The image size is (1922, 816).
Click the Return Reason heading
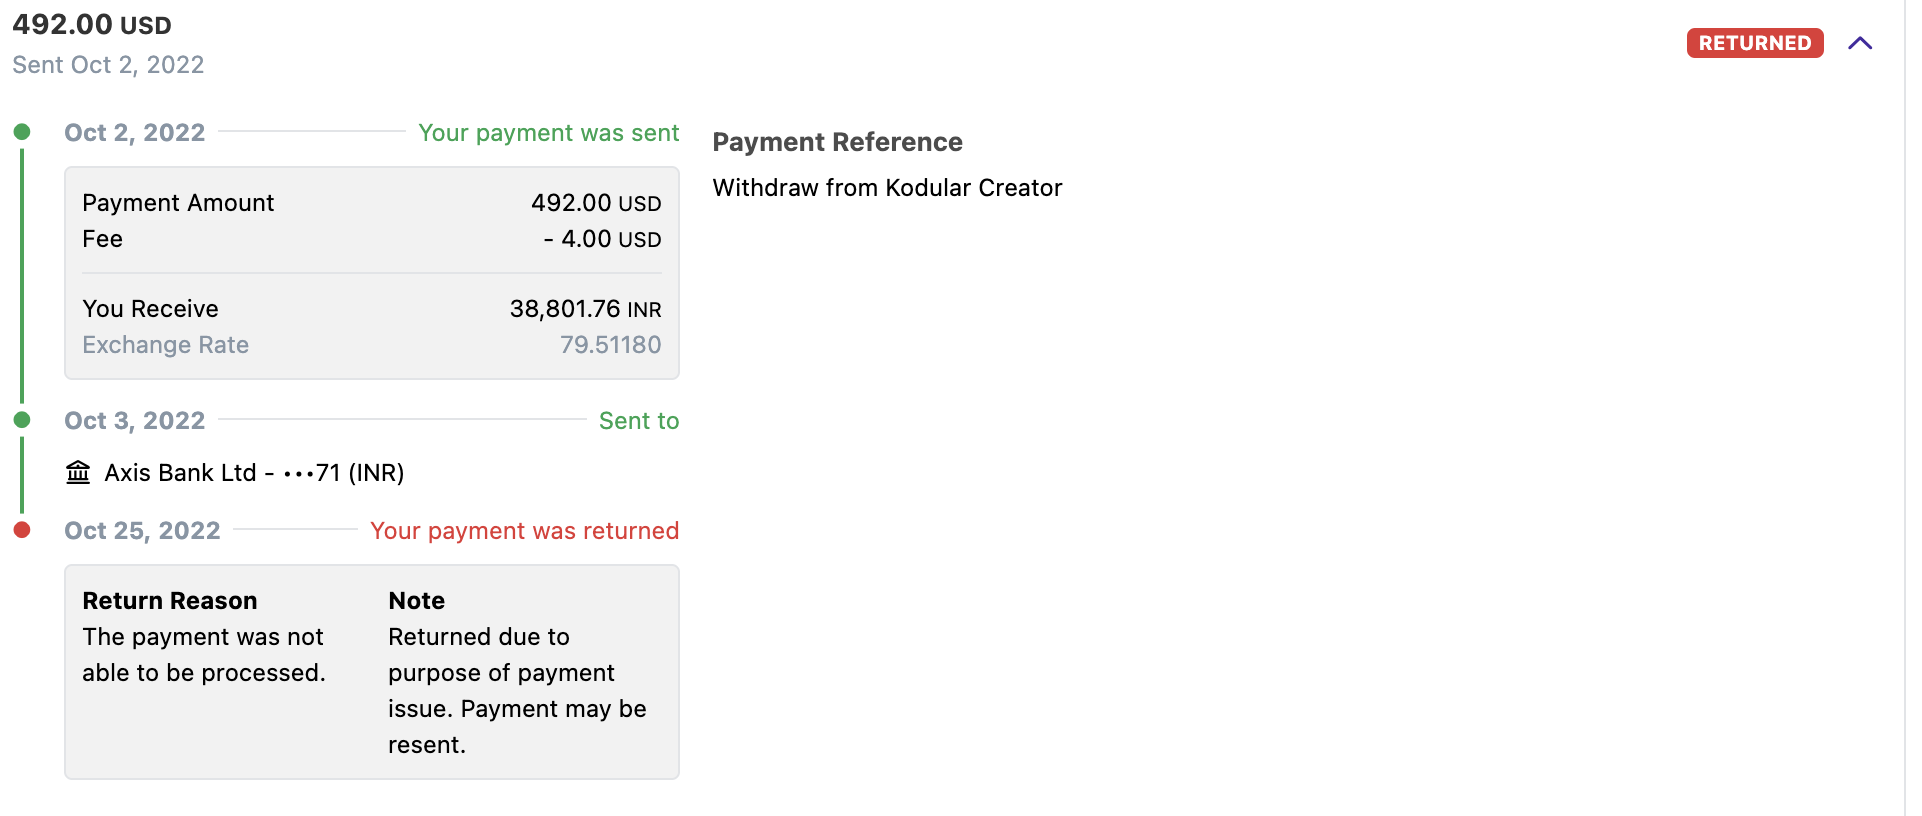[x=170, y=601]
